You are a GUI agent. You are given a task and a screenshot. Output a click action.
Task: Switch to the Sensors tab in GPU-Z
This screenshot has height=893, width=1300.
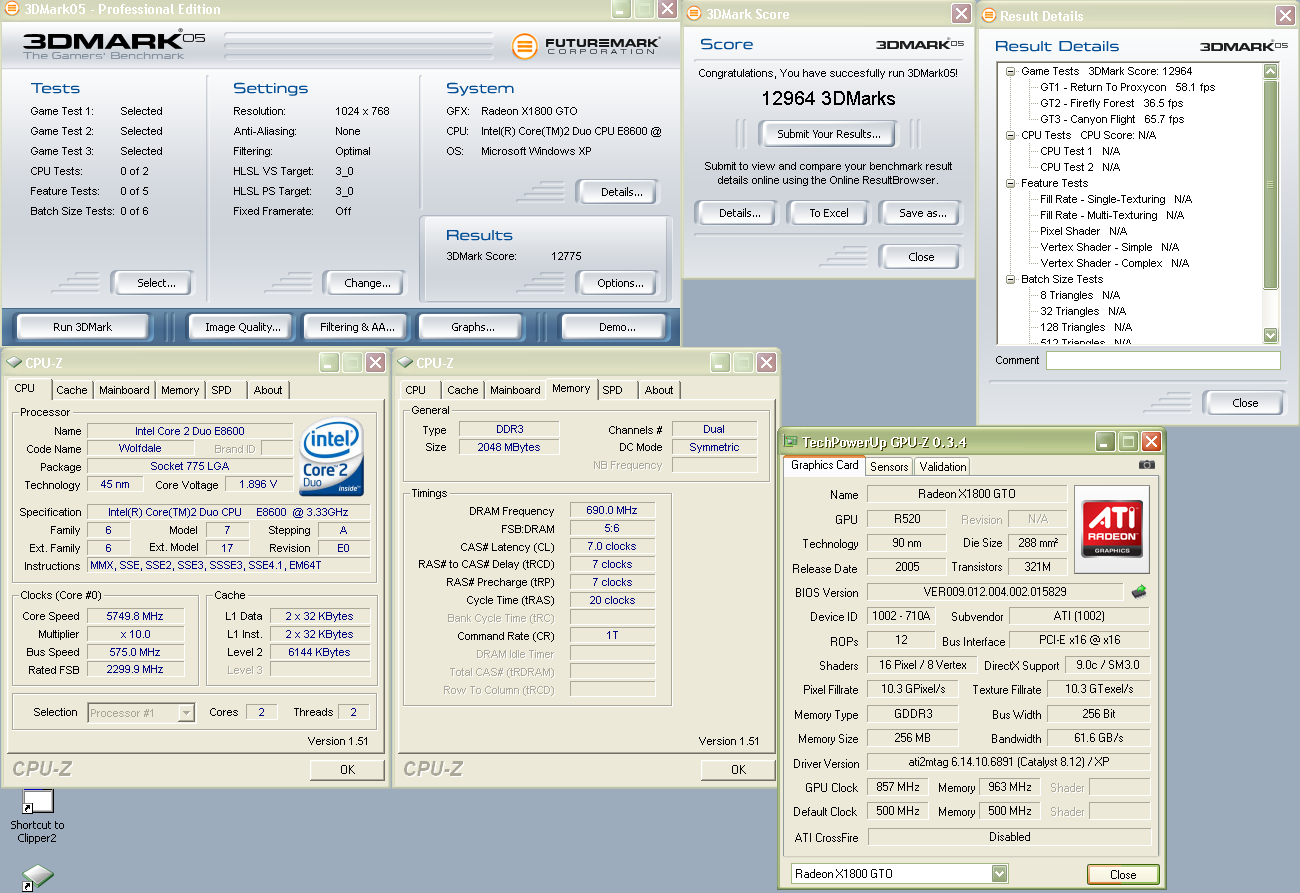click(889, 467)
